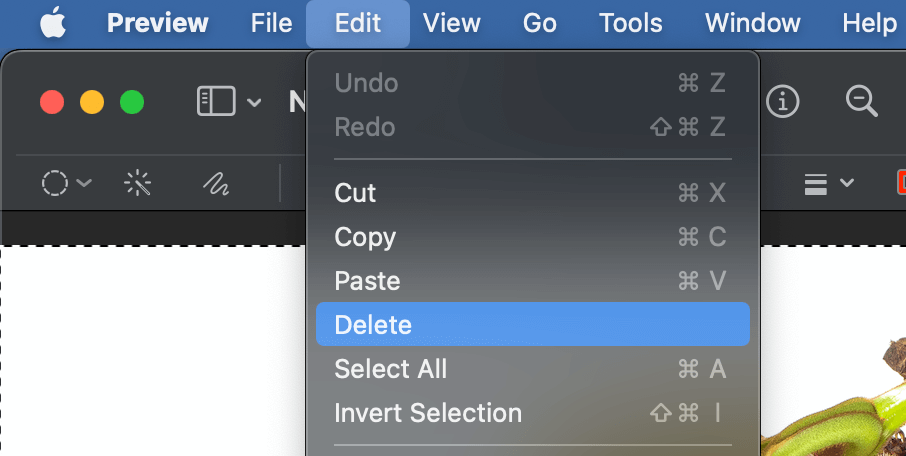The width and height of the screenshot is (906, 456).
Task: Select the Instant Alpha magic wand
Action: tap(138, 183)
